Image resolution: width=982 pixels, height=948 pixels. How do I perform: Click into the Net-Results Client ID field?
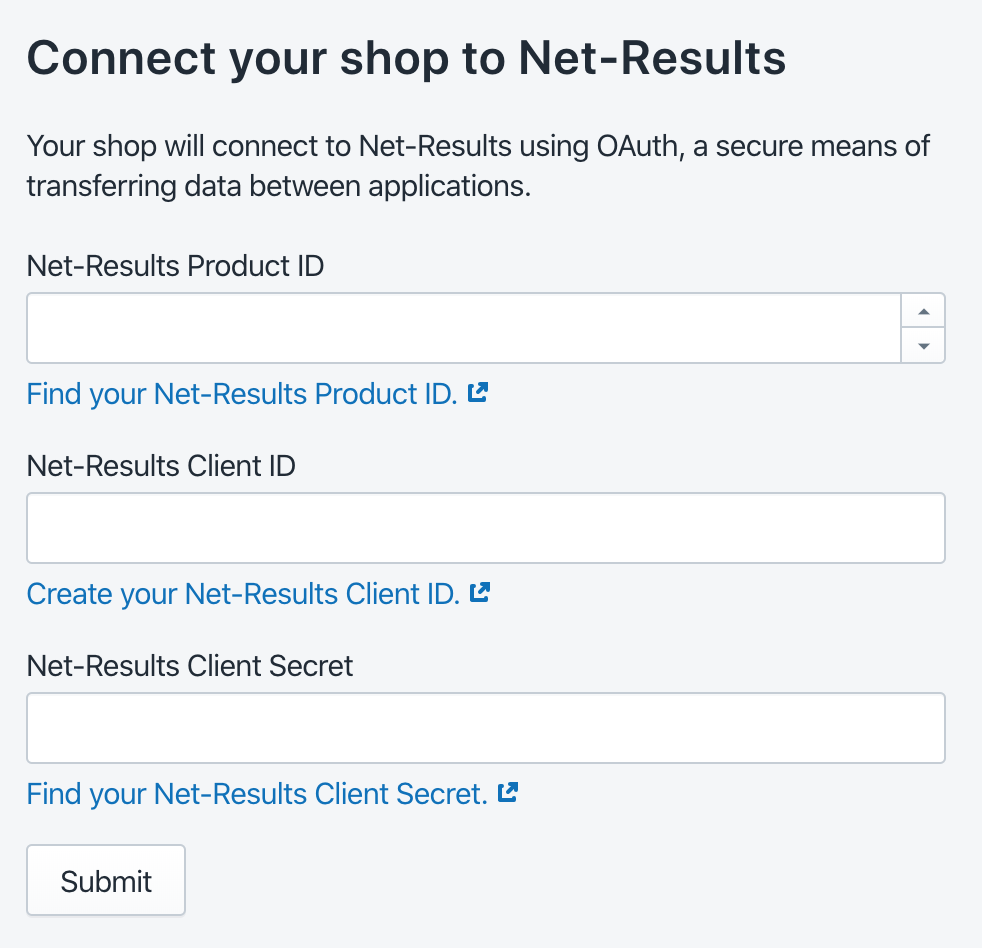point(486,528)
